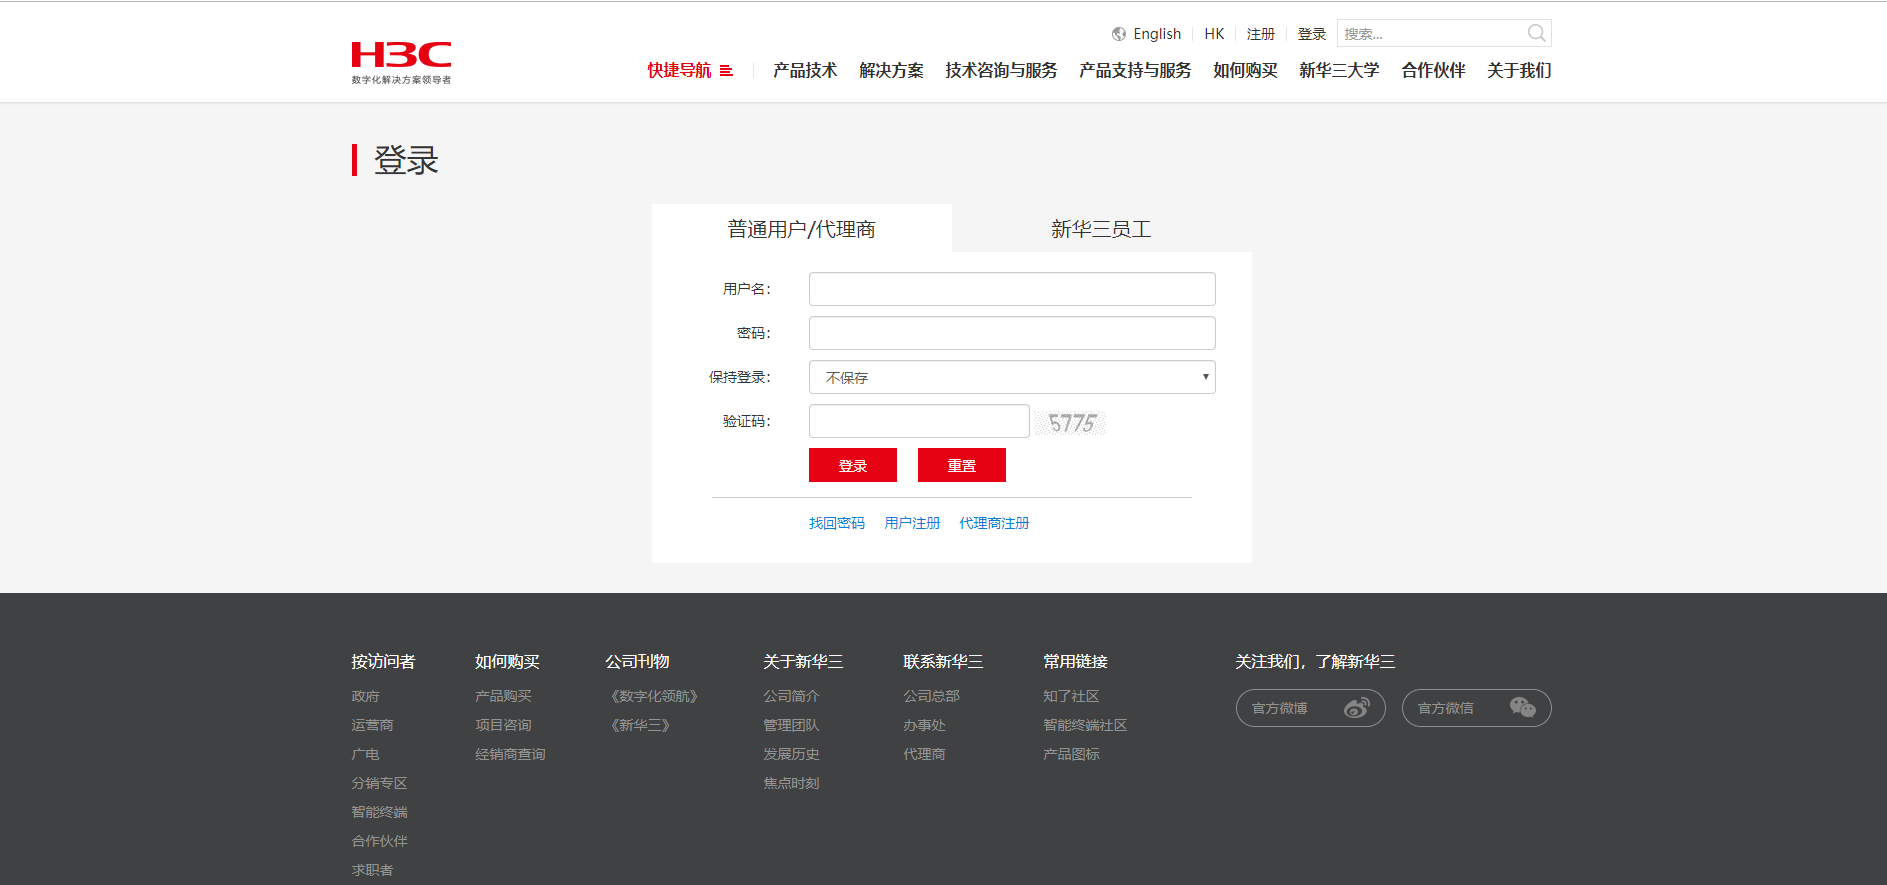Open 产品购买 footer link

coord(503,696)
